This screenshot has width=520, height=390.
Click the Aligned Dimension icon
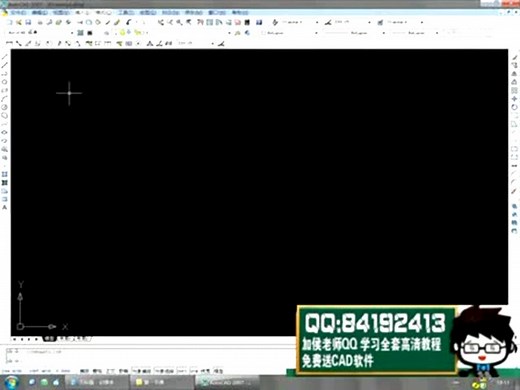[x=19, y=43]
